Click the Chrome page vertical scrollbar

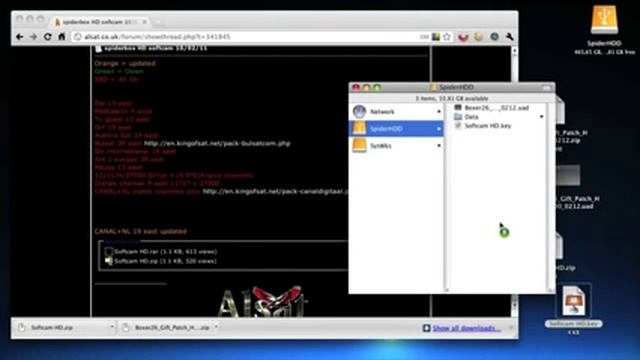515,180
